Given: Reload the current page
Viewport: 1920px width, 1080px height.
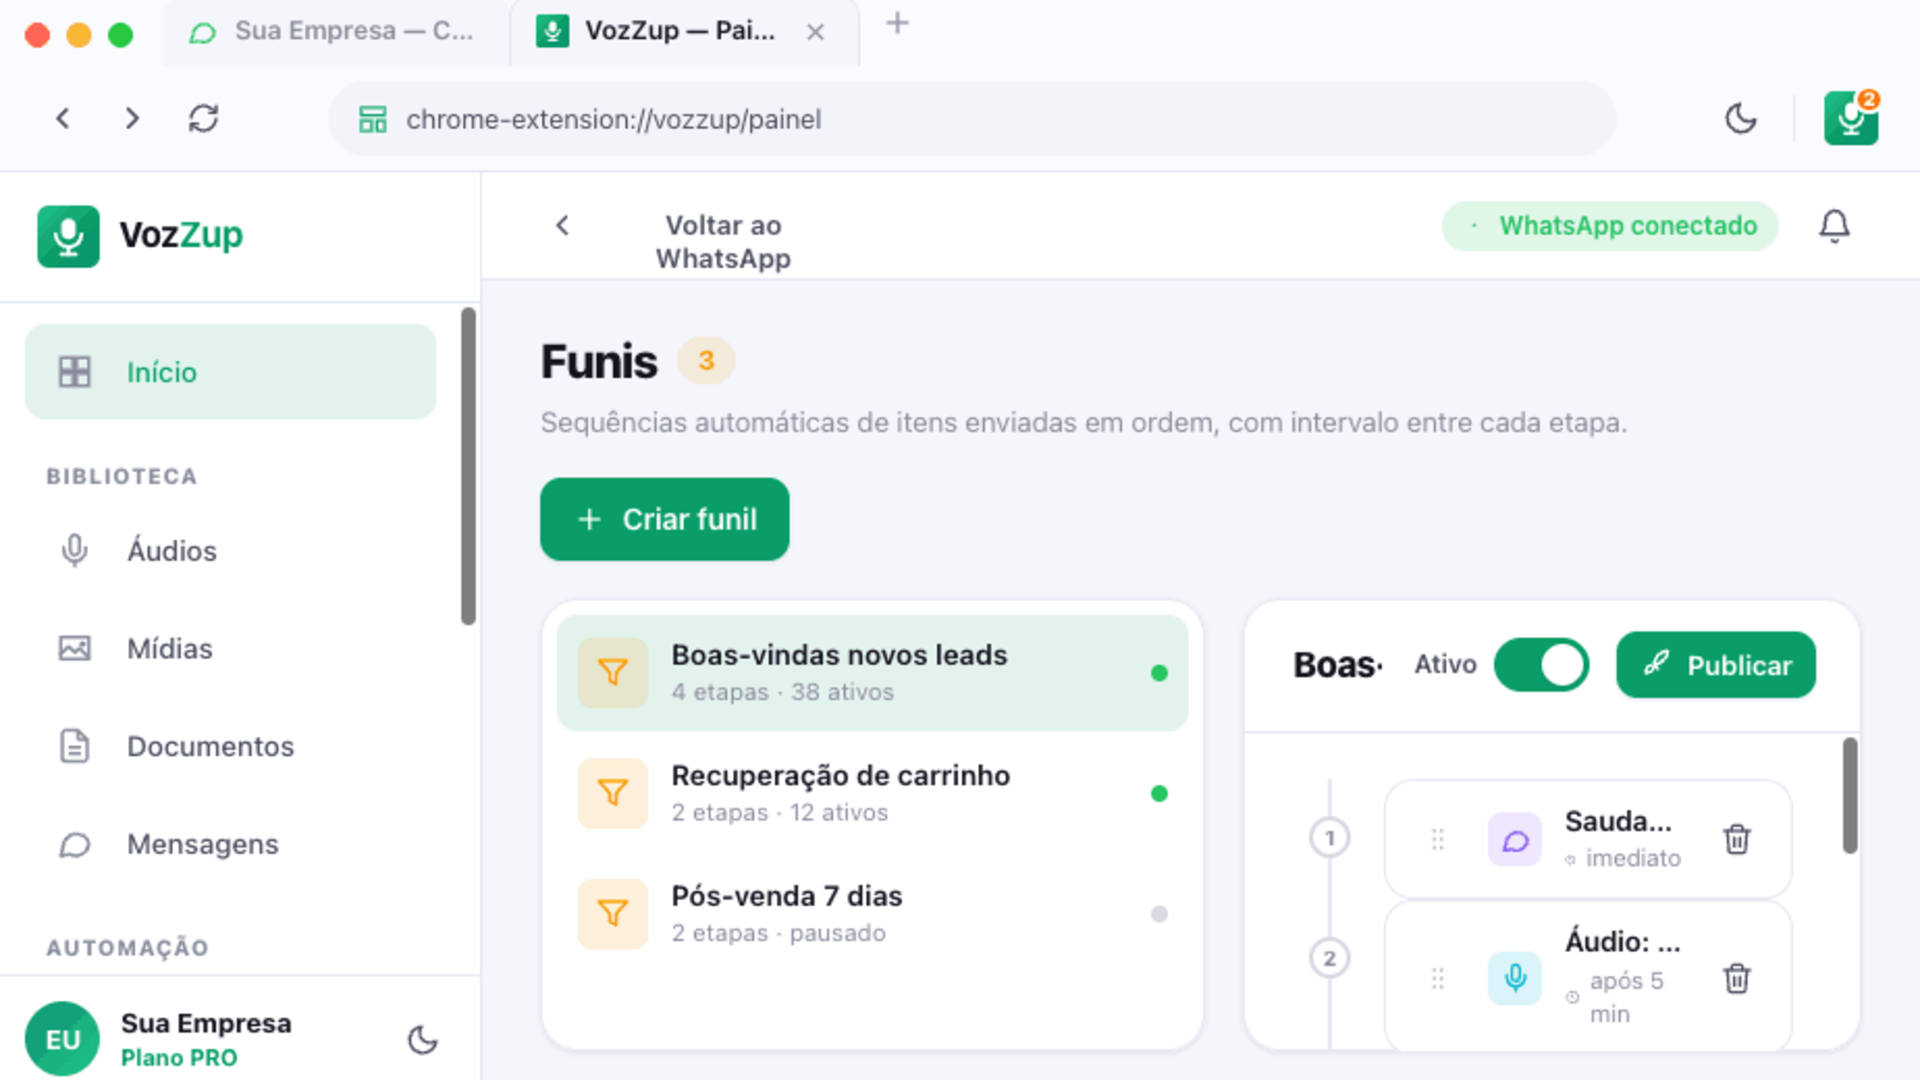Looking at the screenshot, I should tap(203, 119).
